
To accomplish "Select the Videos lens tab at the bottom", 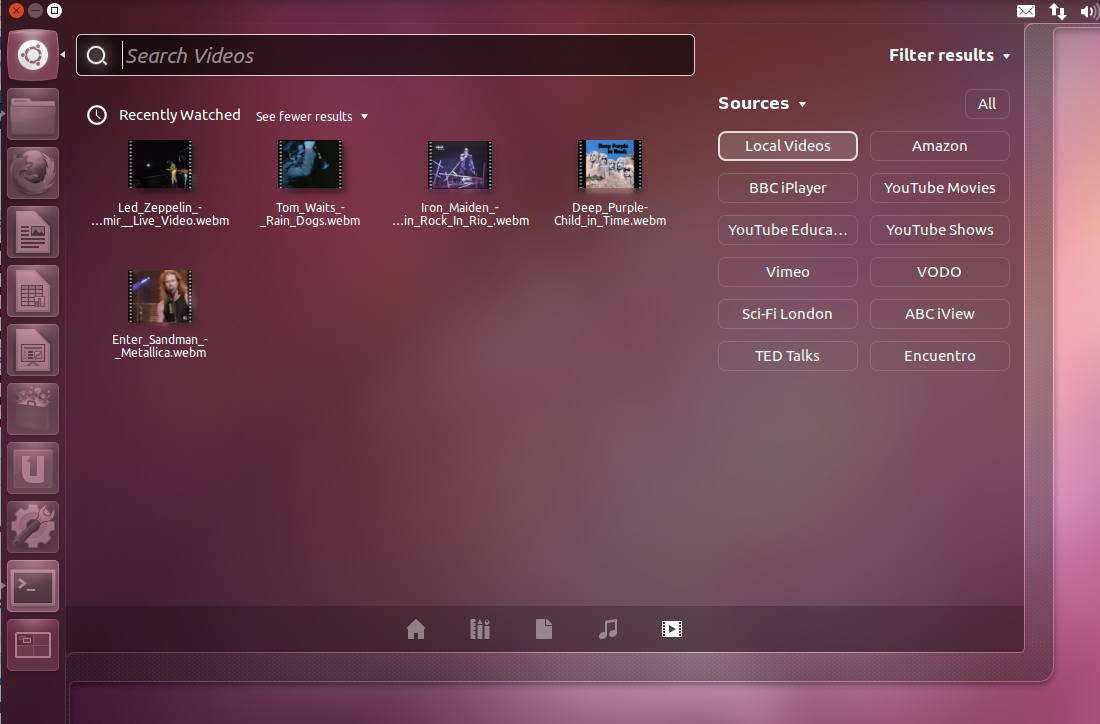I will (671, 629).
